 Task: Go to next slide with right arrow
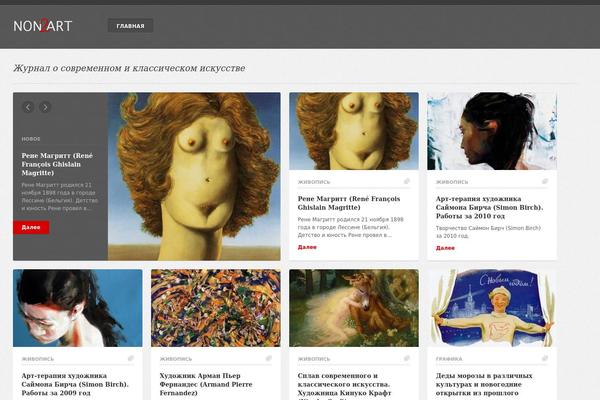pos(45,108)
